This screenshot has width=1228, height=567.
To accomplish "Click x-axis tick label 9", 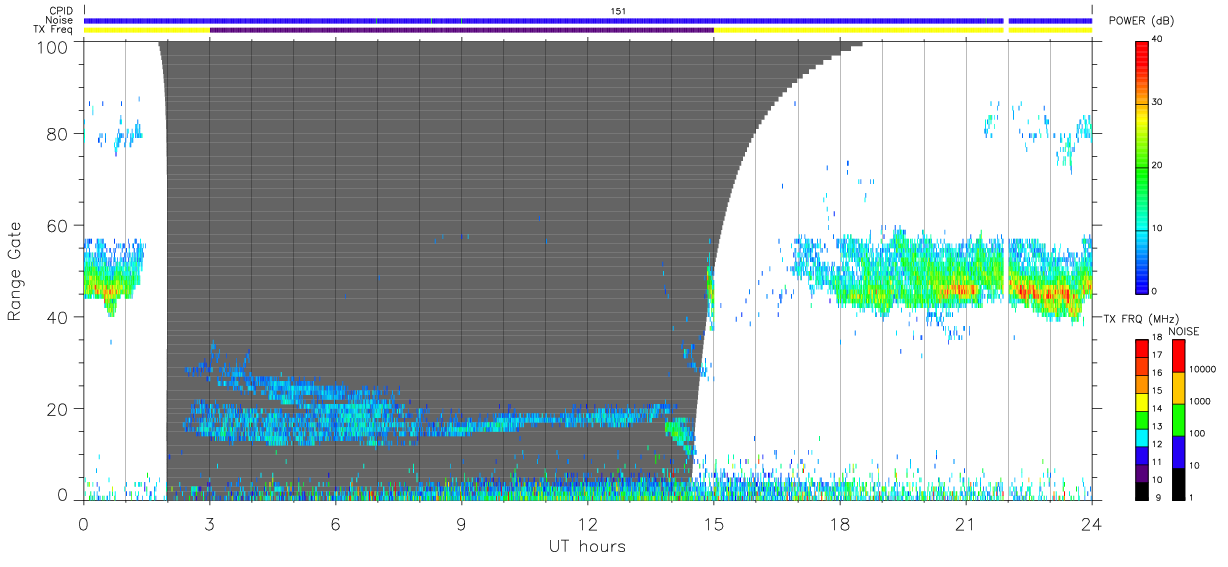I will [x=461, y=523].
